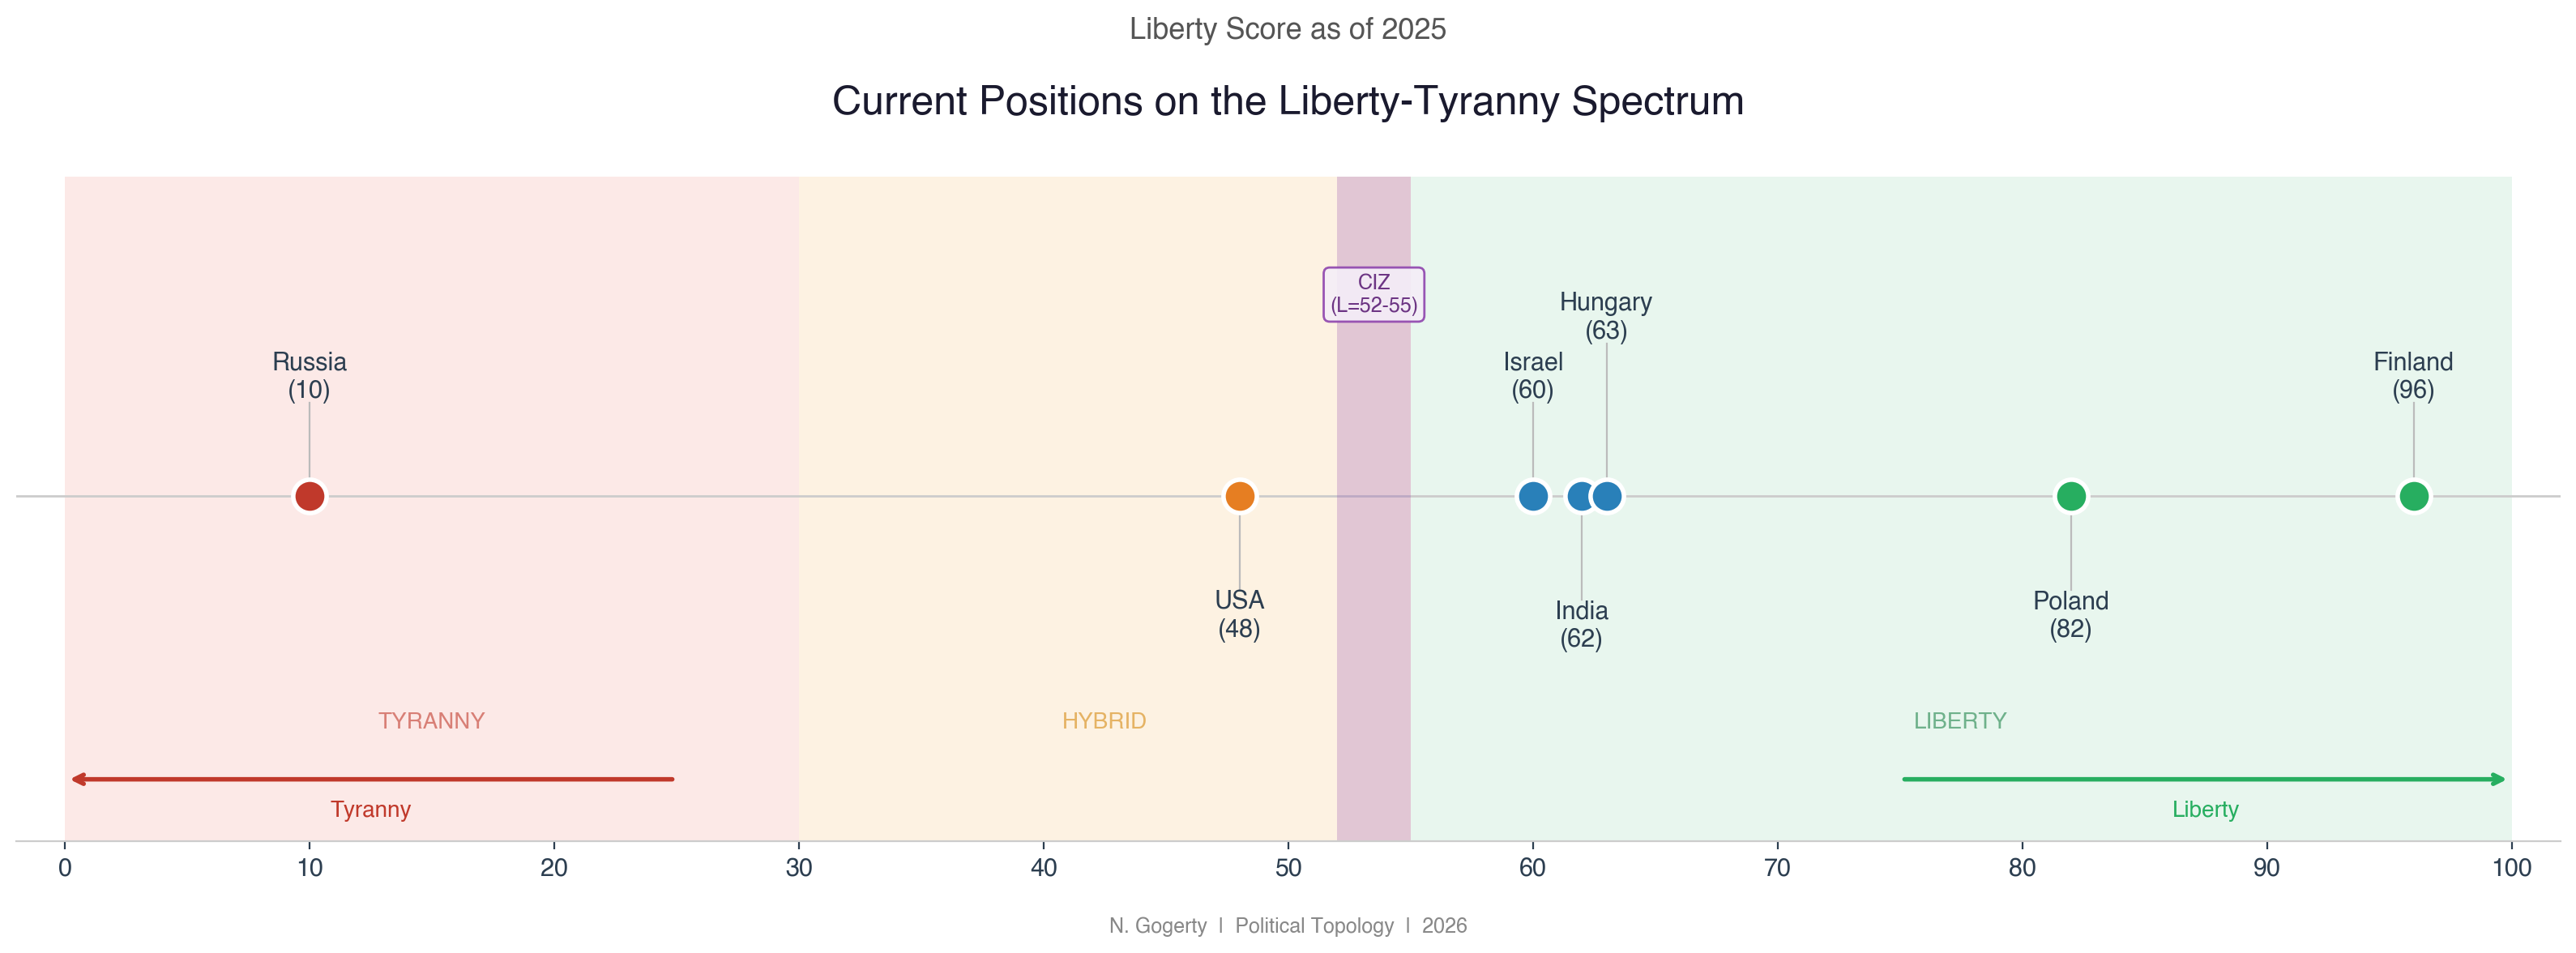
Task: Click the 50 tick on the axis
Action: pos(1288,867)
